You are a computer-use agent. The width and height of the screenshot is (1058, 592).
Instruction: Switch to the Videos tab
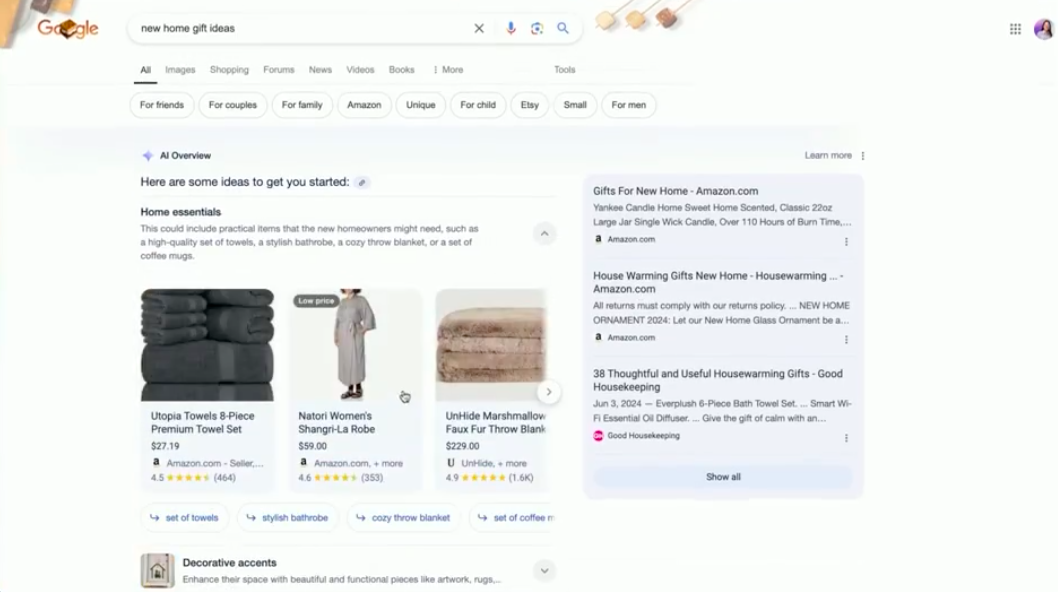pyautogui.click(x=360, y=70)
